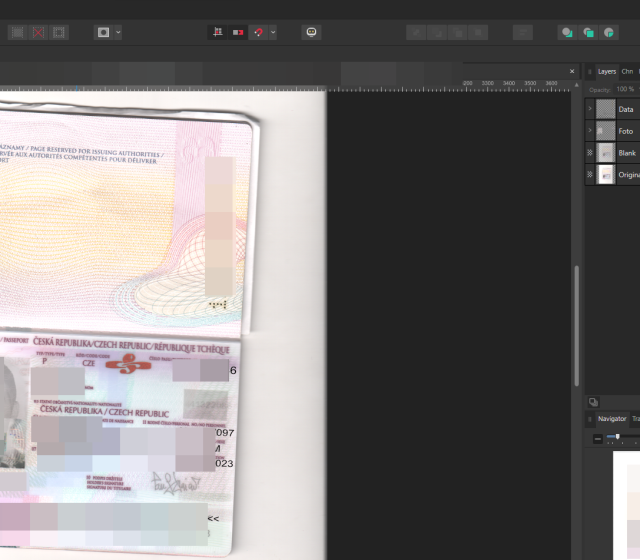Click the Deselect icon with red X

pos(38,32)
